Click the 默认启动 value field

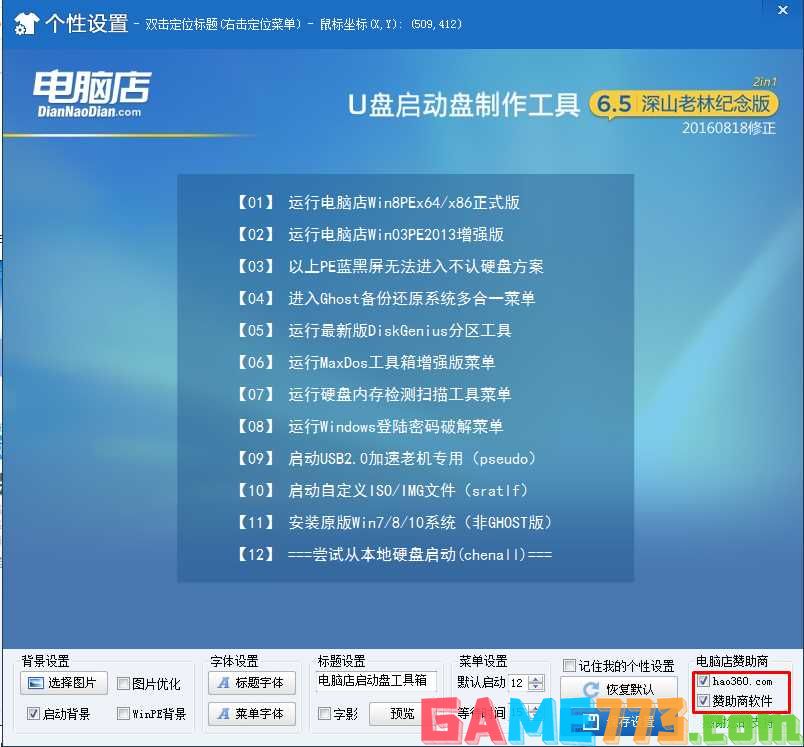tap(518, 683)
